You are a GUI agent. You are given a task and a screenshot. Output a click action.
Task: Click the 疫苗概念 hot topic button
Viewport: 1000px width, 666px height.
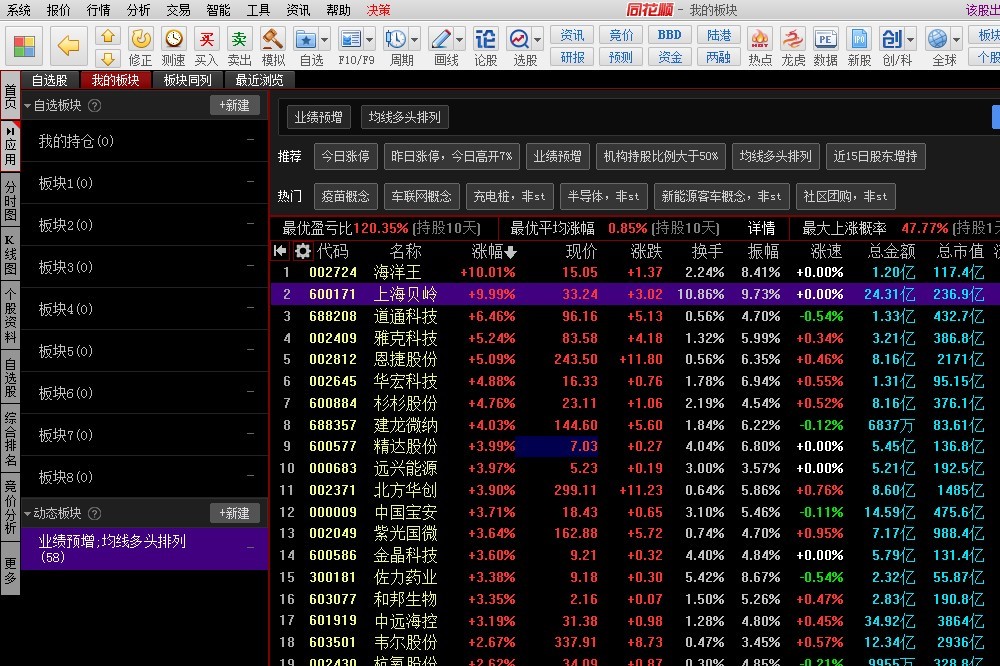(346, 196)
